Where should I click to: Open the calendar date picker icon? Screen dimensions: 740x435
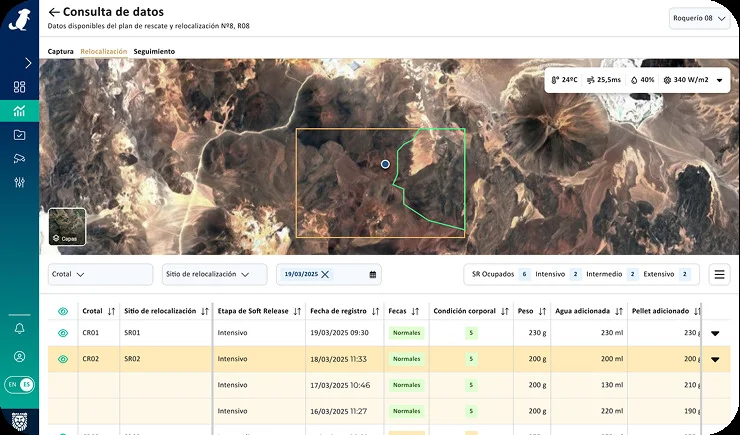click(372, 274)
